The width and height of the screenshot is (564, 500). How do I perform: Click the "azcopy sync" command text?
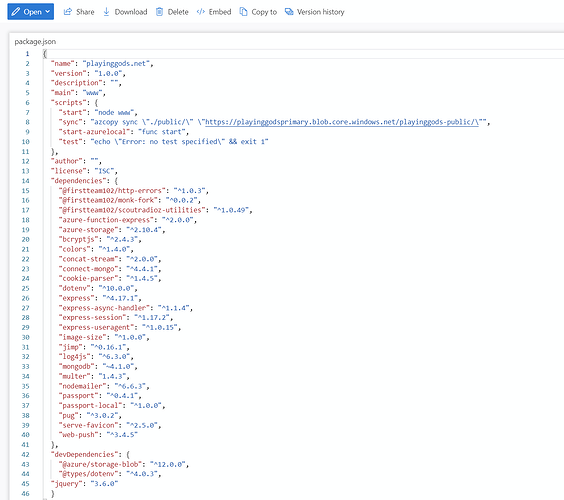point(115,122)
